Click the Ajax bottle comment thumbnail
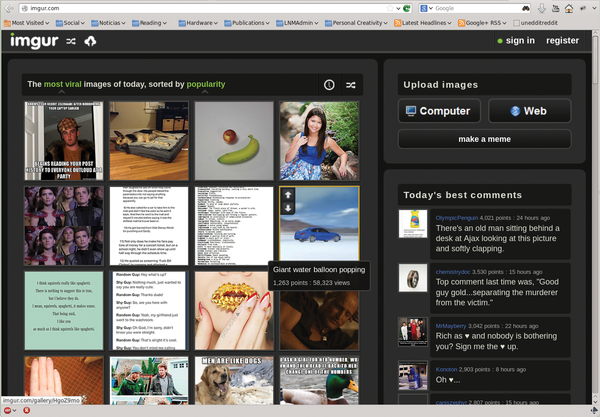 (413, 224)
